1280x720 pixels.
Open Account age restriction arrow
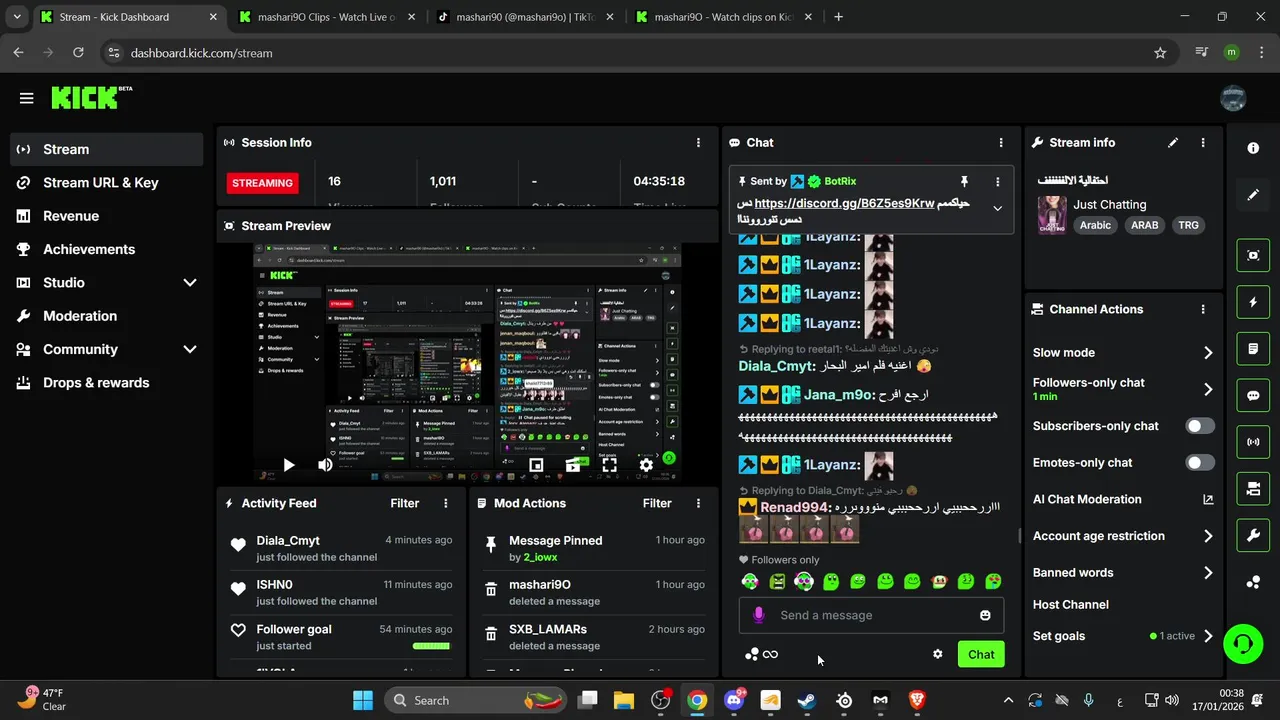[1208, 537]
